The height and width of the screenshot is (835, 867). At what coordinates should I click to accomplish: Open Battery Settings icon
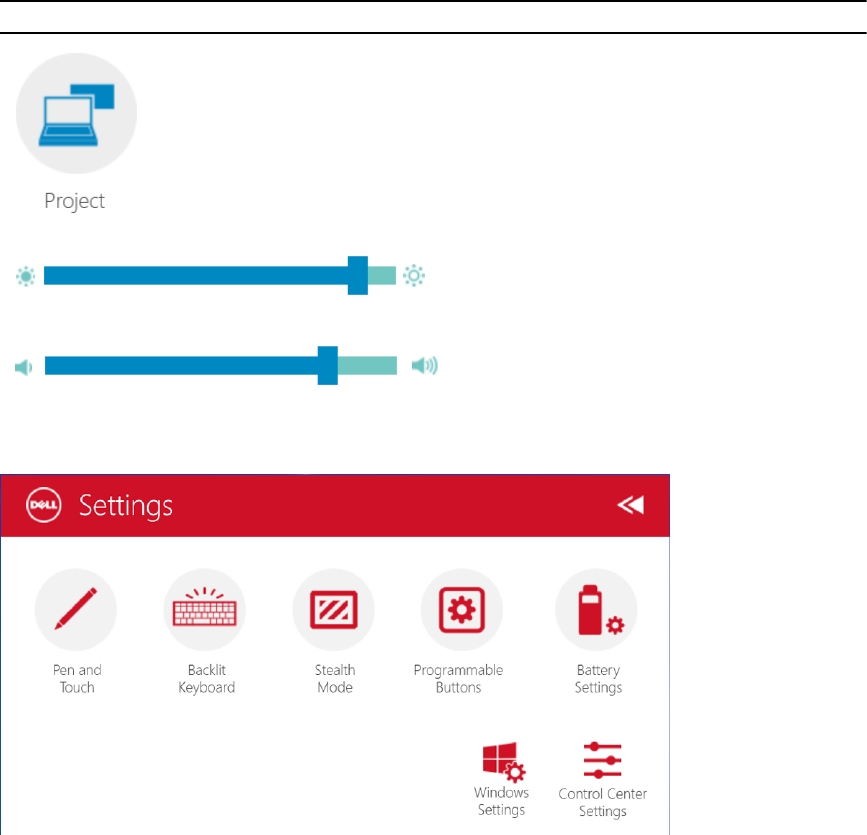596,609
